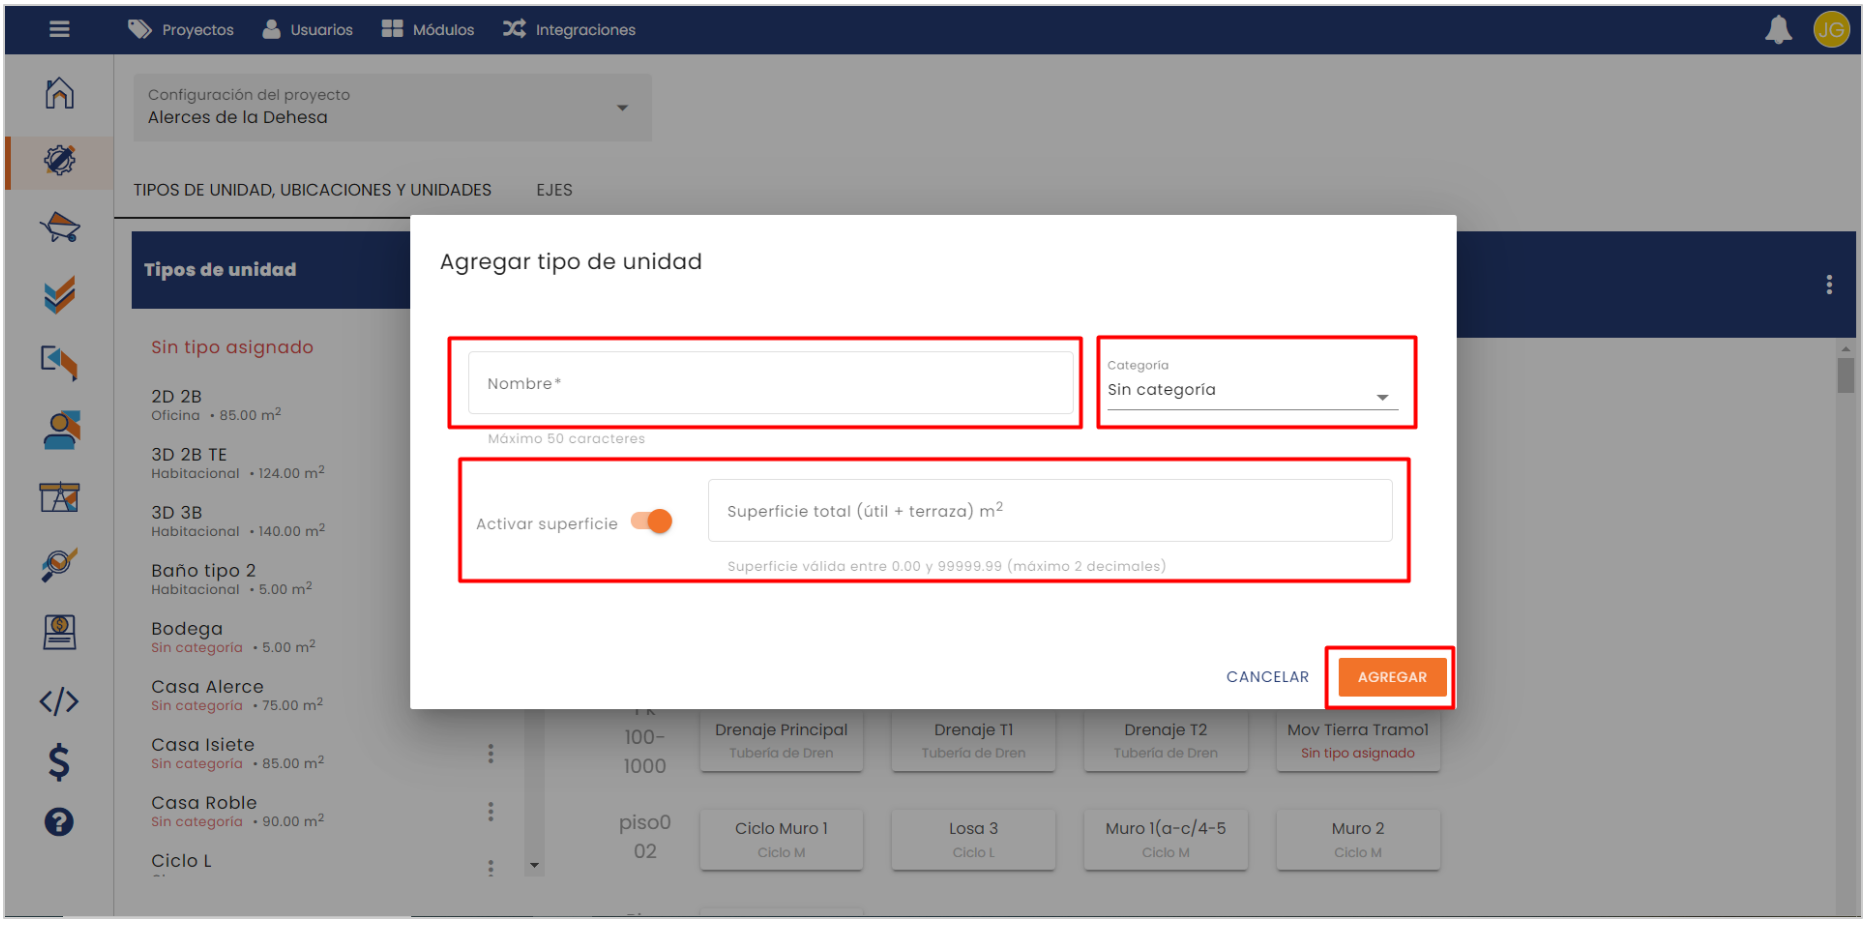Open the double checkmark icon in sidebar
Image resolution: width=1867 pixels, height=926 pixels.
(x=59, y=295)
